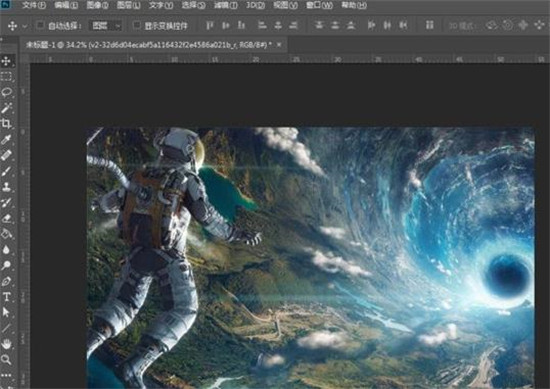This screenshot has width=550, height=389.
Task: Open the 窗口 (Window) menu
Action: [319, 5]
